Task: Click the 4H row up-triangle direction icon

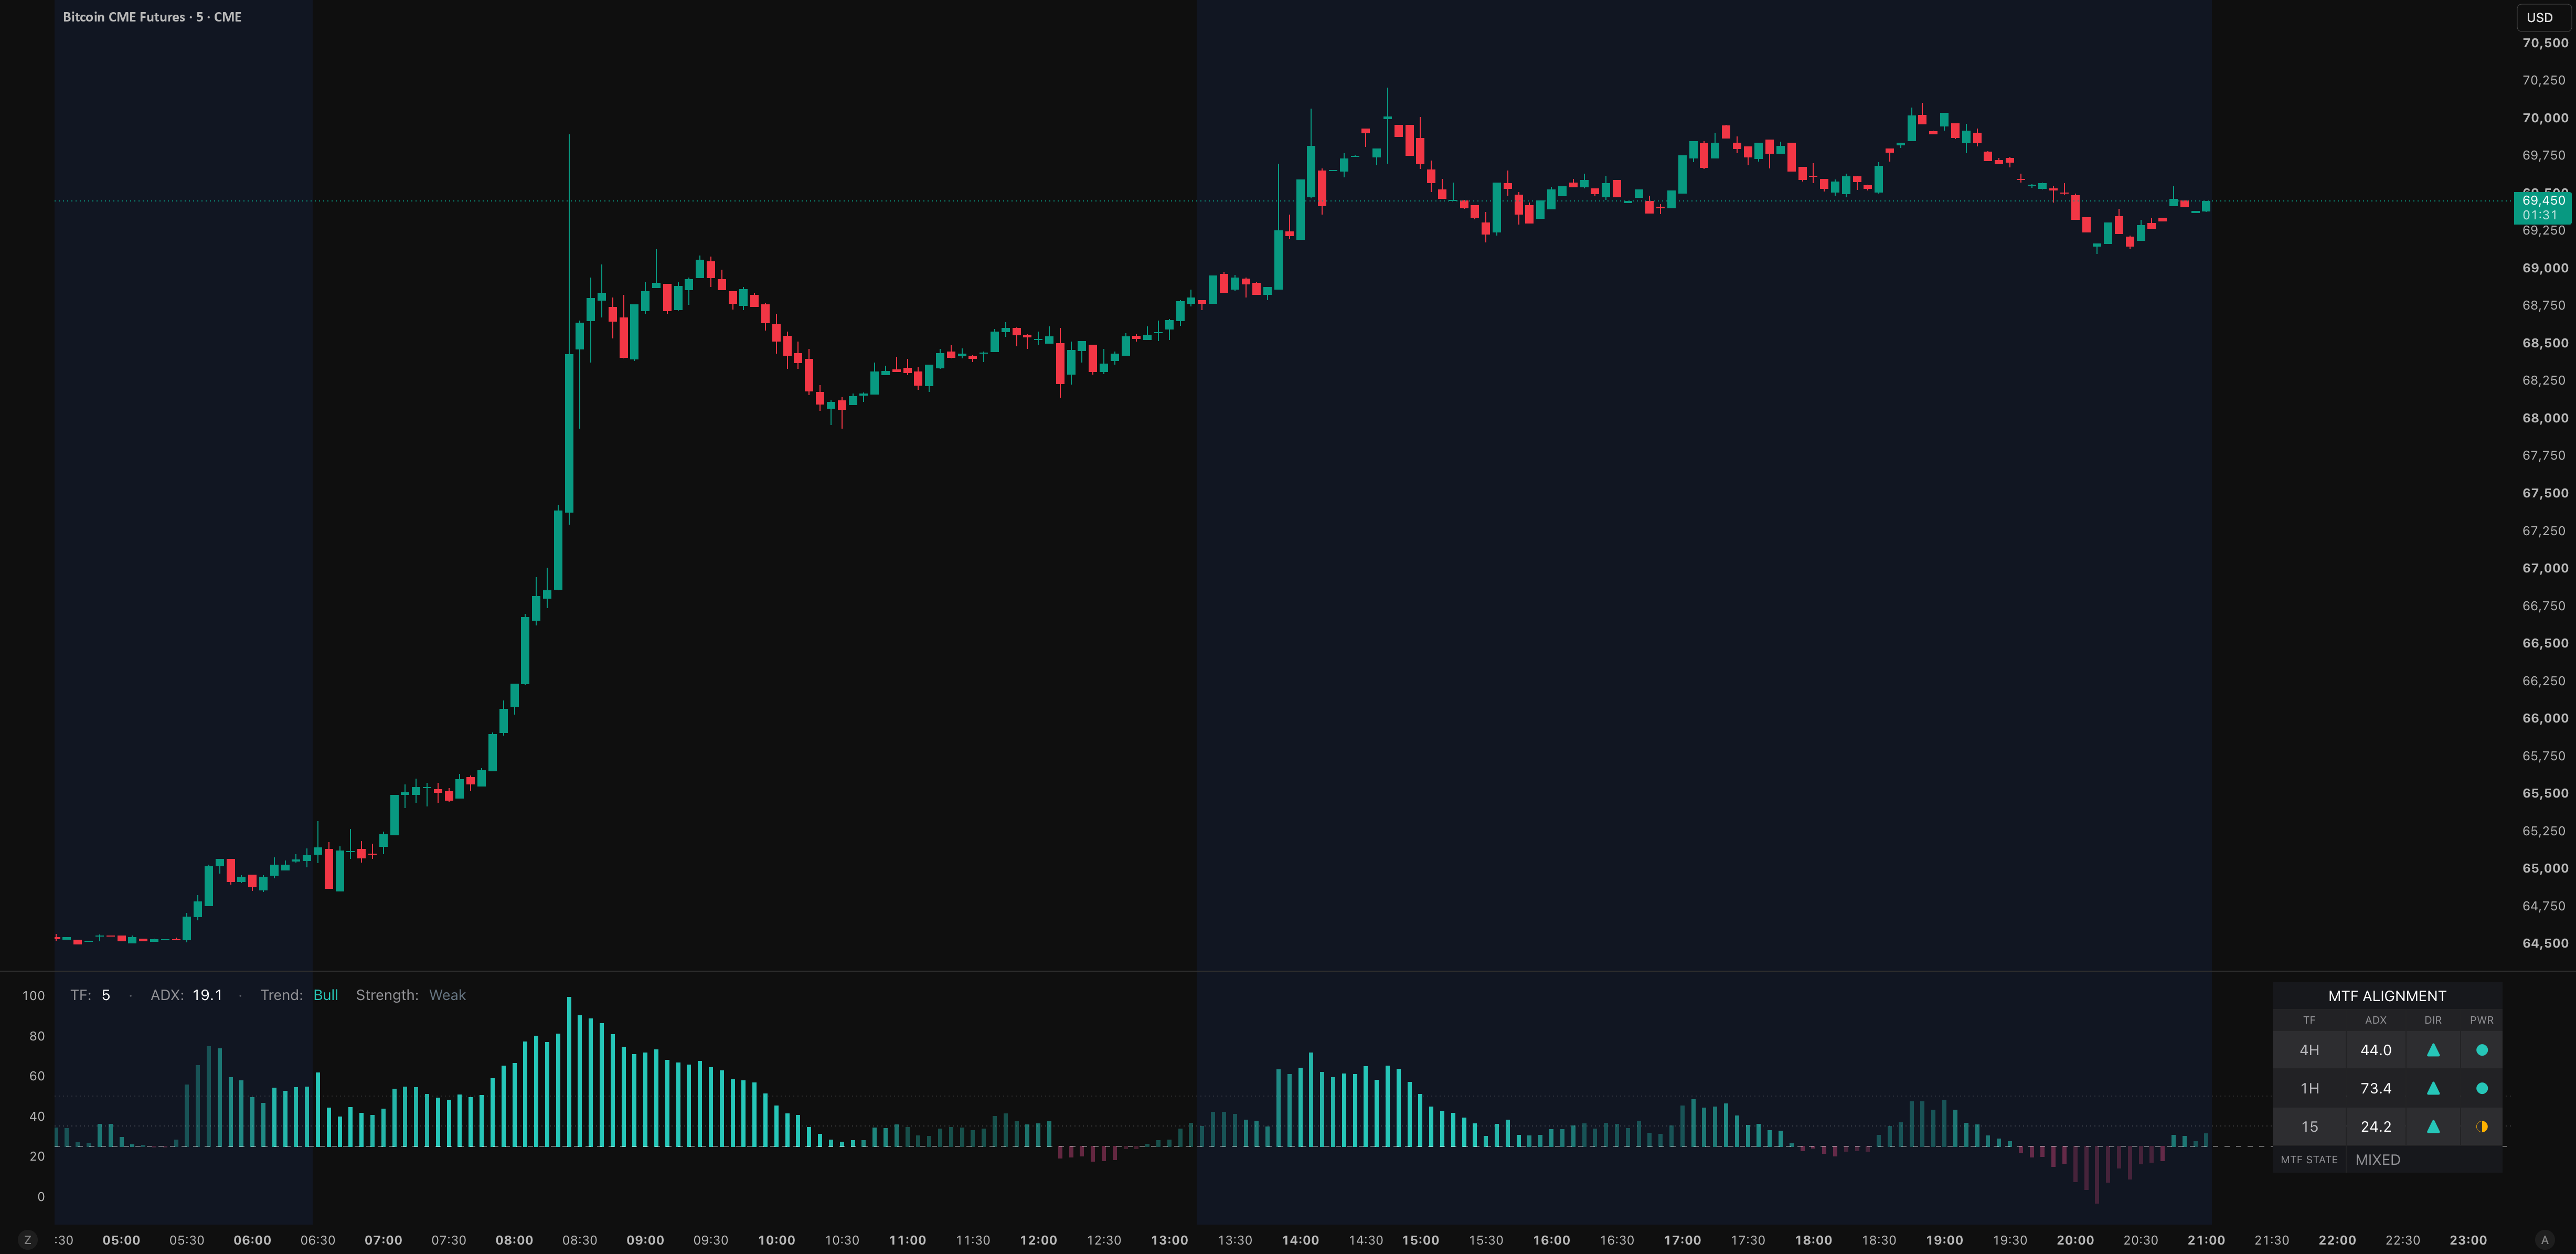Action: coord(2433,1050)
